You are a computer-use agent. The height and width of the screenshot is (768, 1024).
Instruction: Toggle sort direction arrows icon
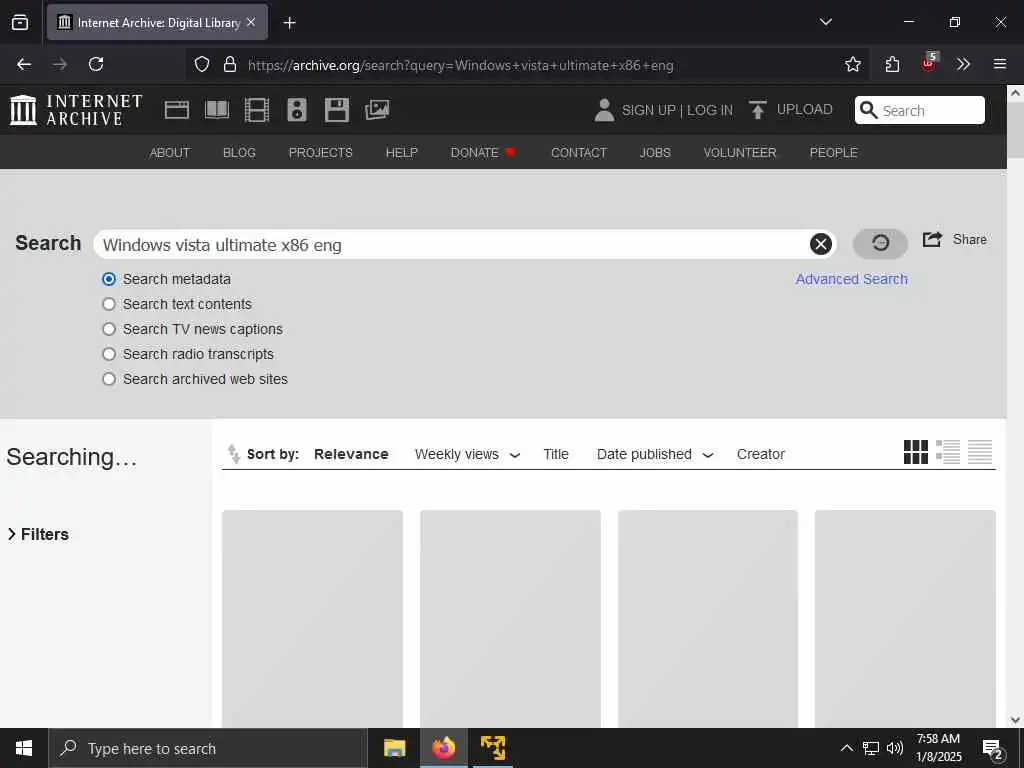click(x=234, y=454)
